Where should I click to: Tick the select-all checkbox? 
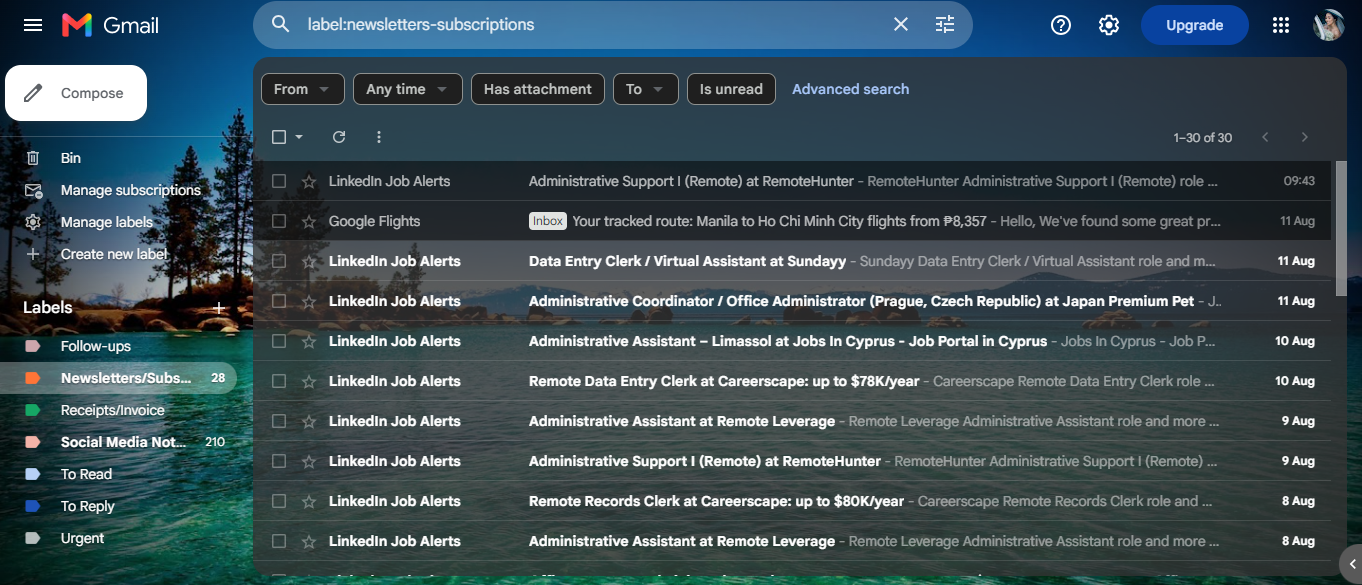click(x=279, y=137)
